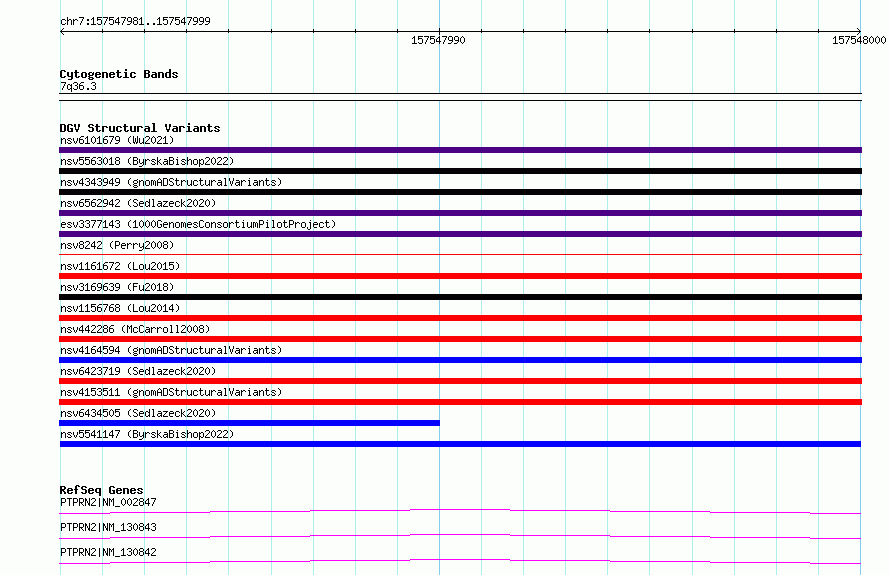
Task: Select the purple bar under nsv6562942
Action: (460, 213)
